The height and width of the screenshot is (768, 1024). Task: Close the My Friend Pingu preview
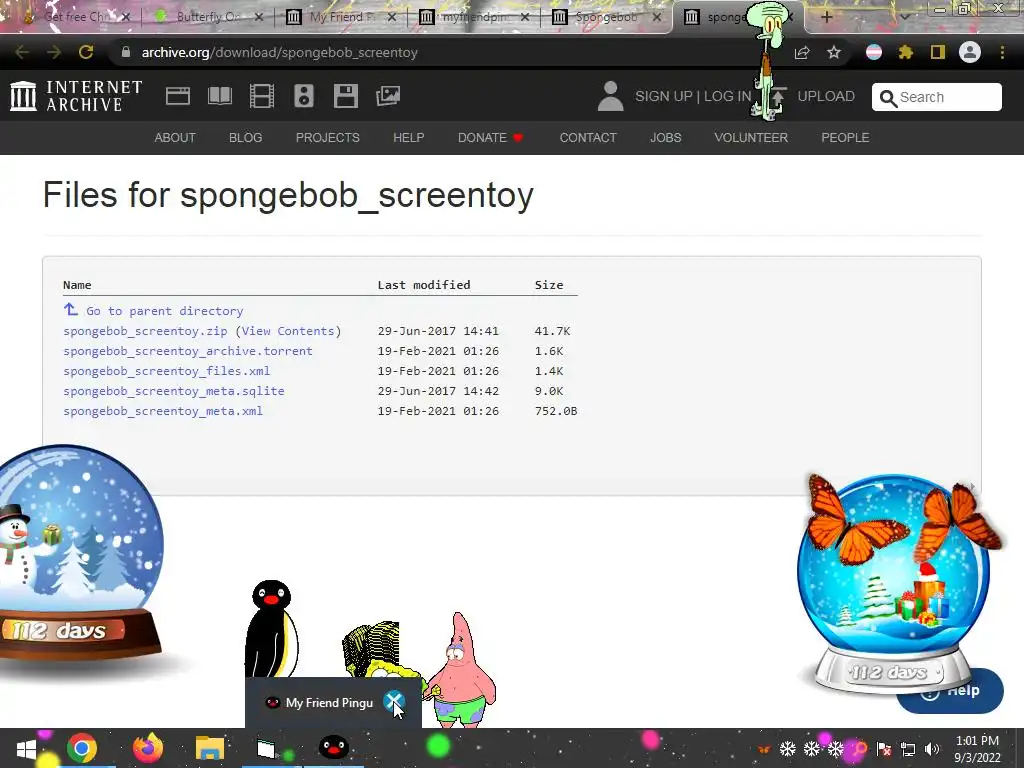pyautogui.click(x=394, y=703)
